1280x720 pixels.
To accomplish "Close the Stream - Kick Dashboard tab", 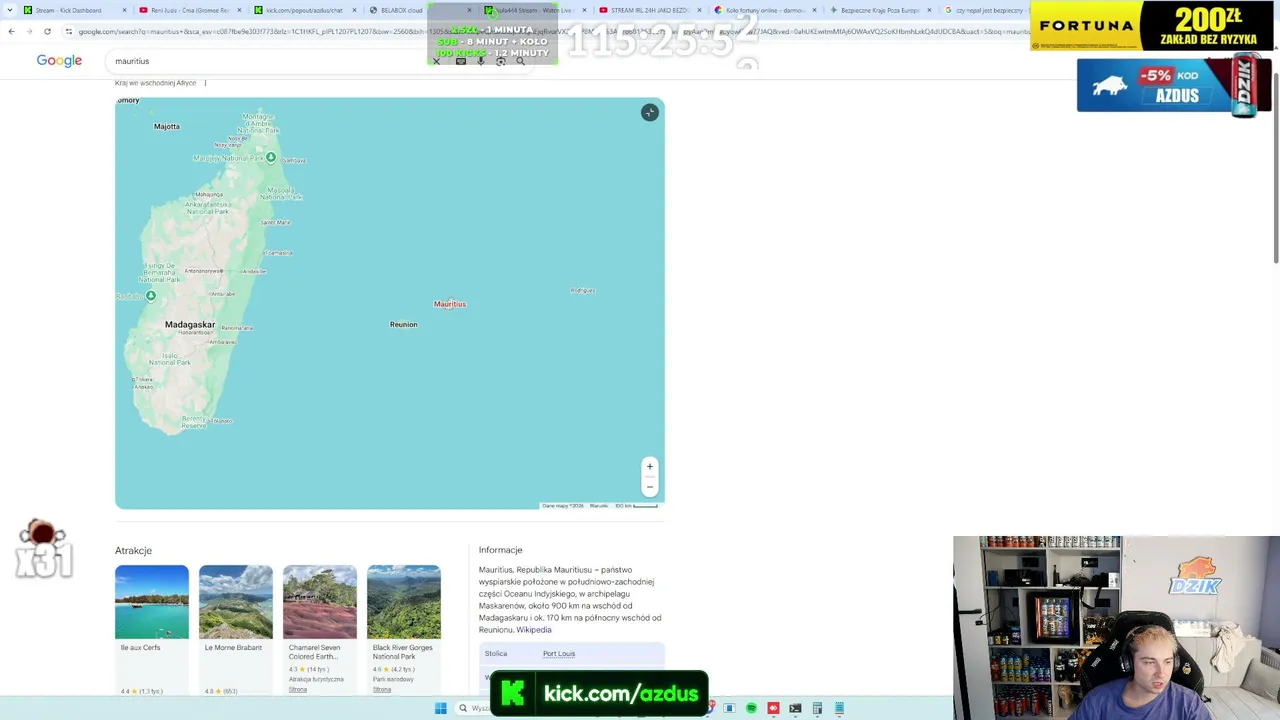I will [125, 10].
